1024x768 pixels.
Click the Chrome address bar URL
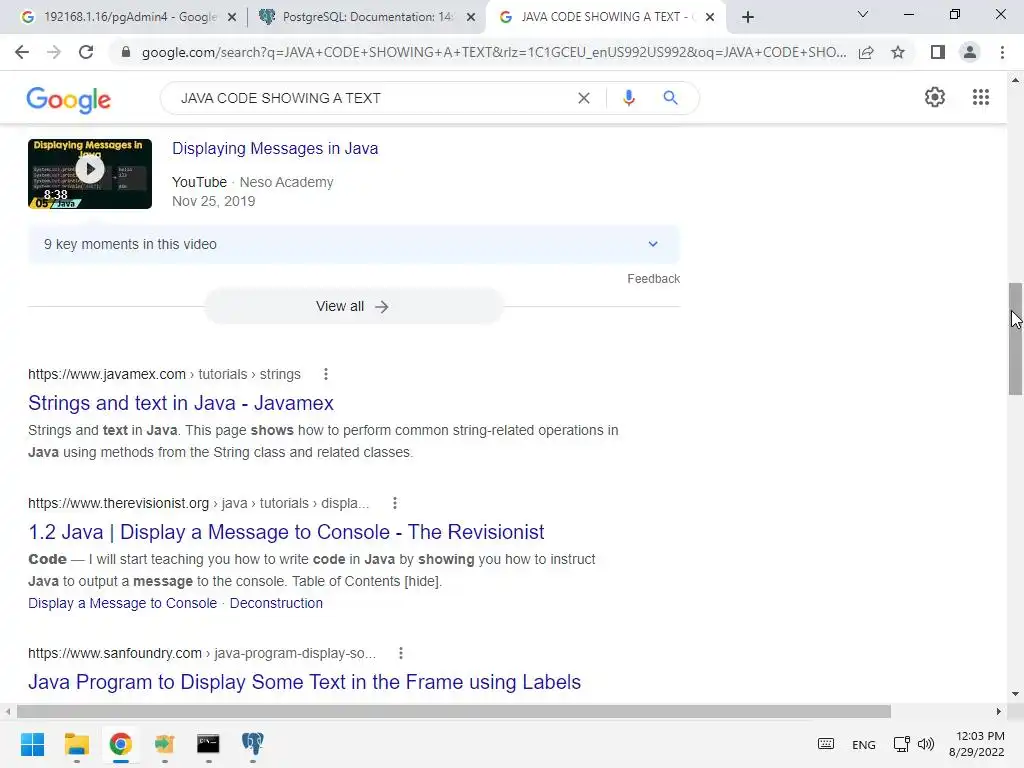click(494, 52)
